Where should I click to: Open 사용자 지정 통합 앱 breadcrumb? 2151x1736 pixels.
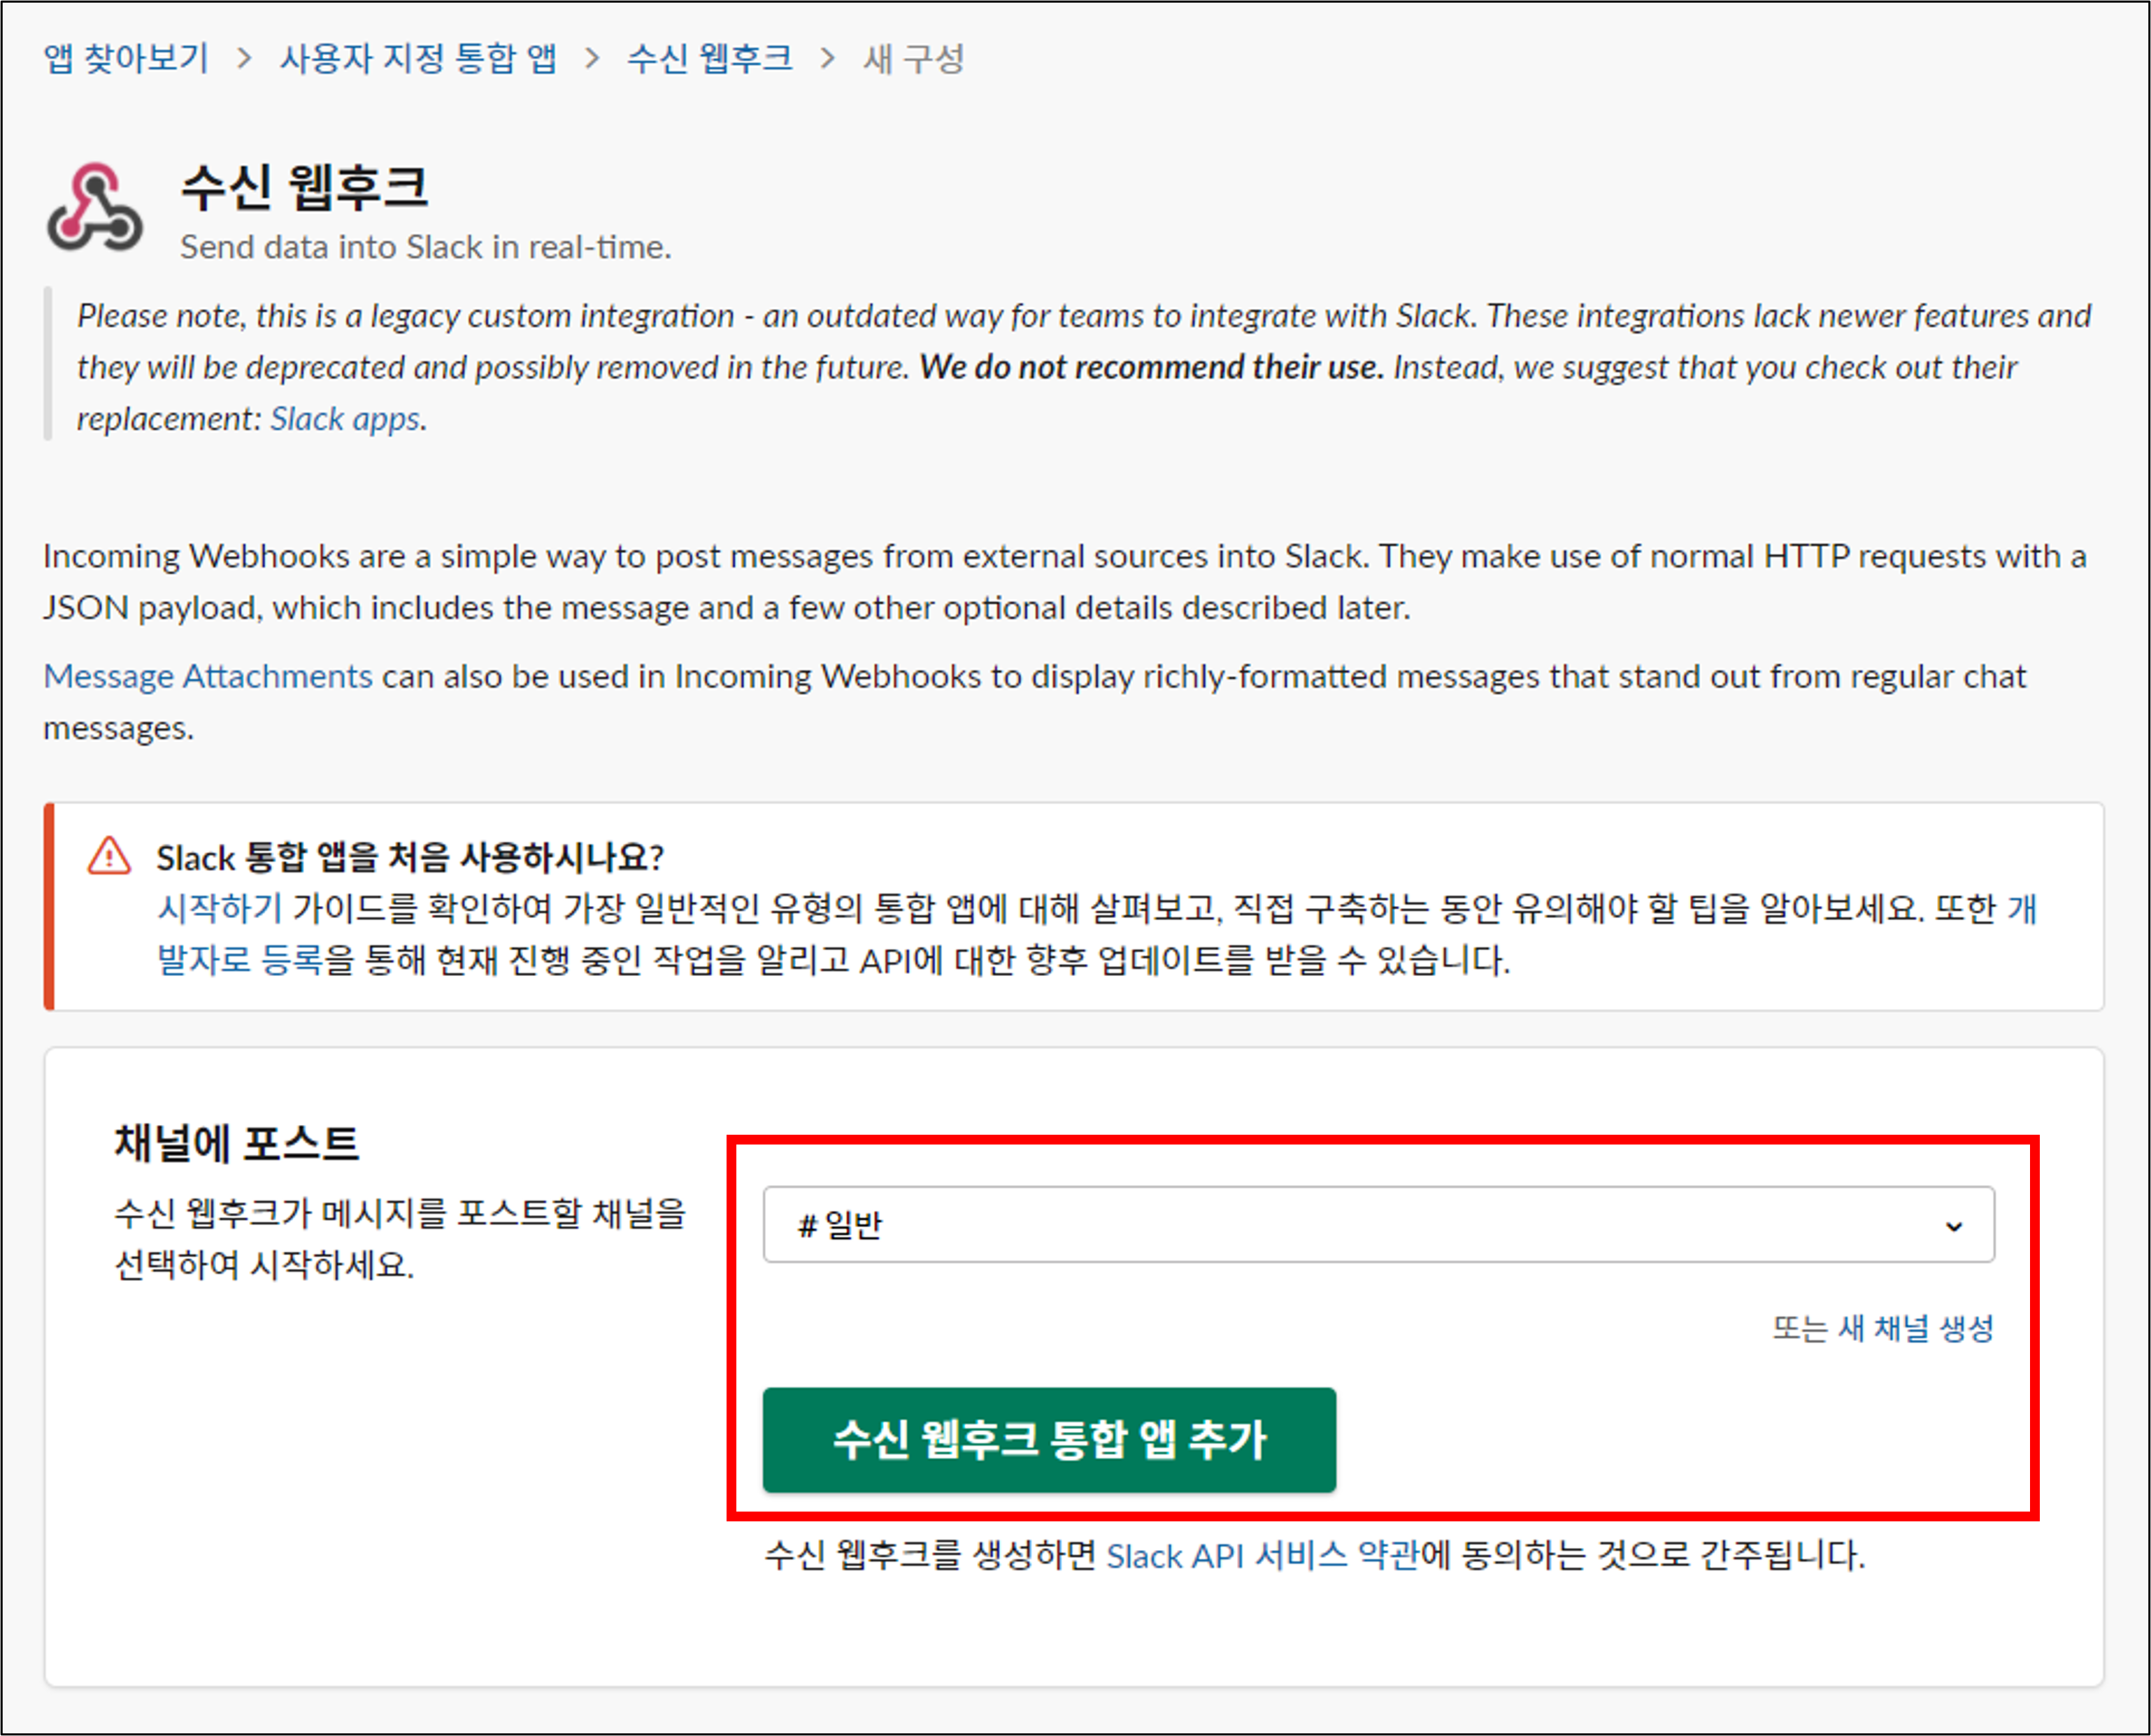(418, 59)
